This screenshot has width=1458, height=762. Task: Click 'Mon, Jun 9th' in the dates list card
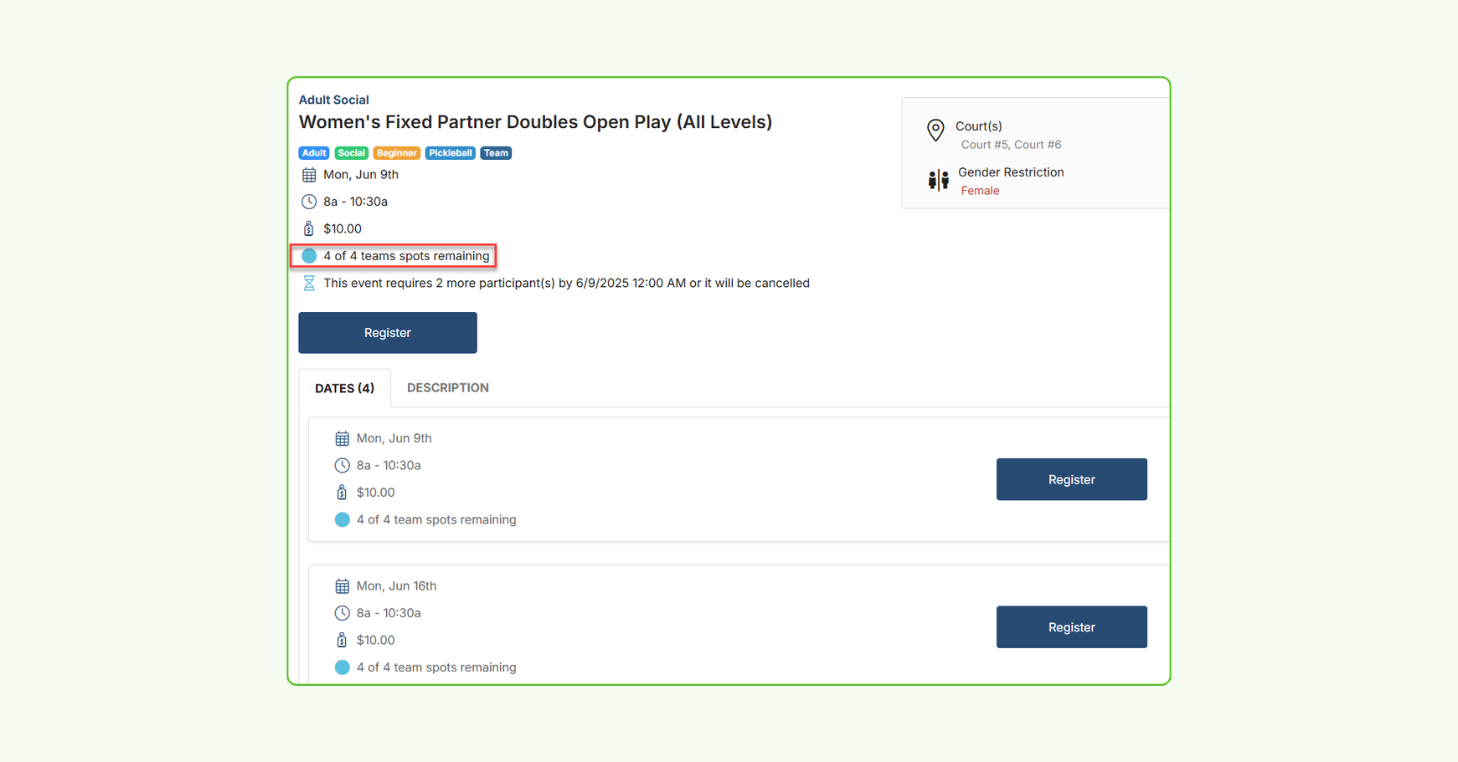(x=394, y=438)
